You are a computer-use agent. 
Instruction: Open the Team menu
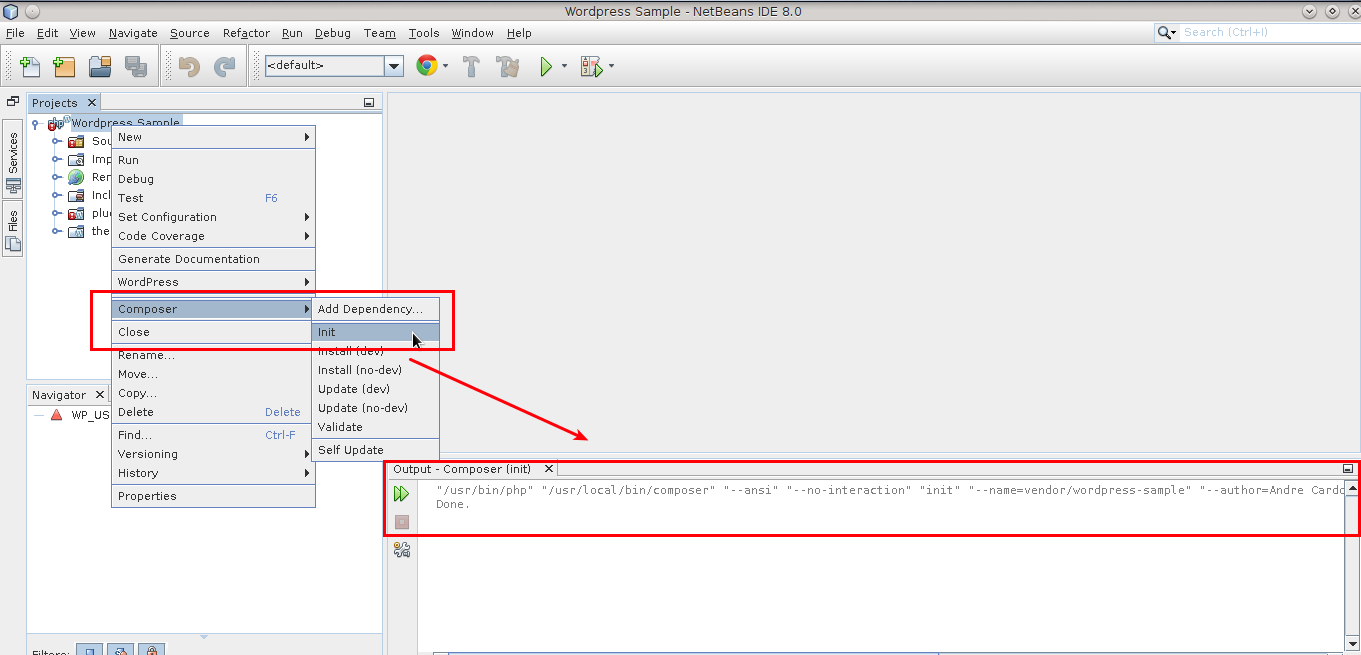379,33
